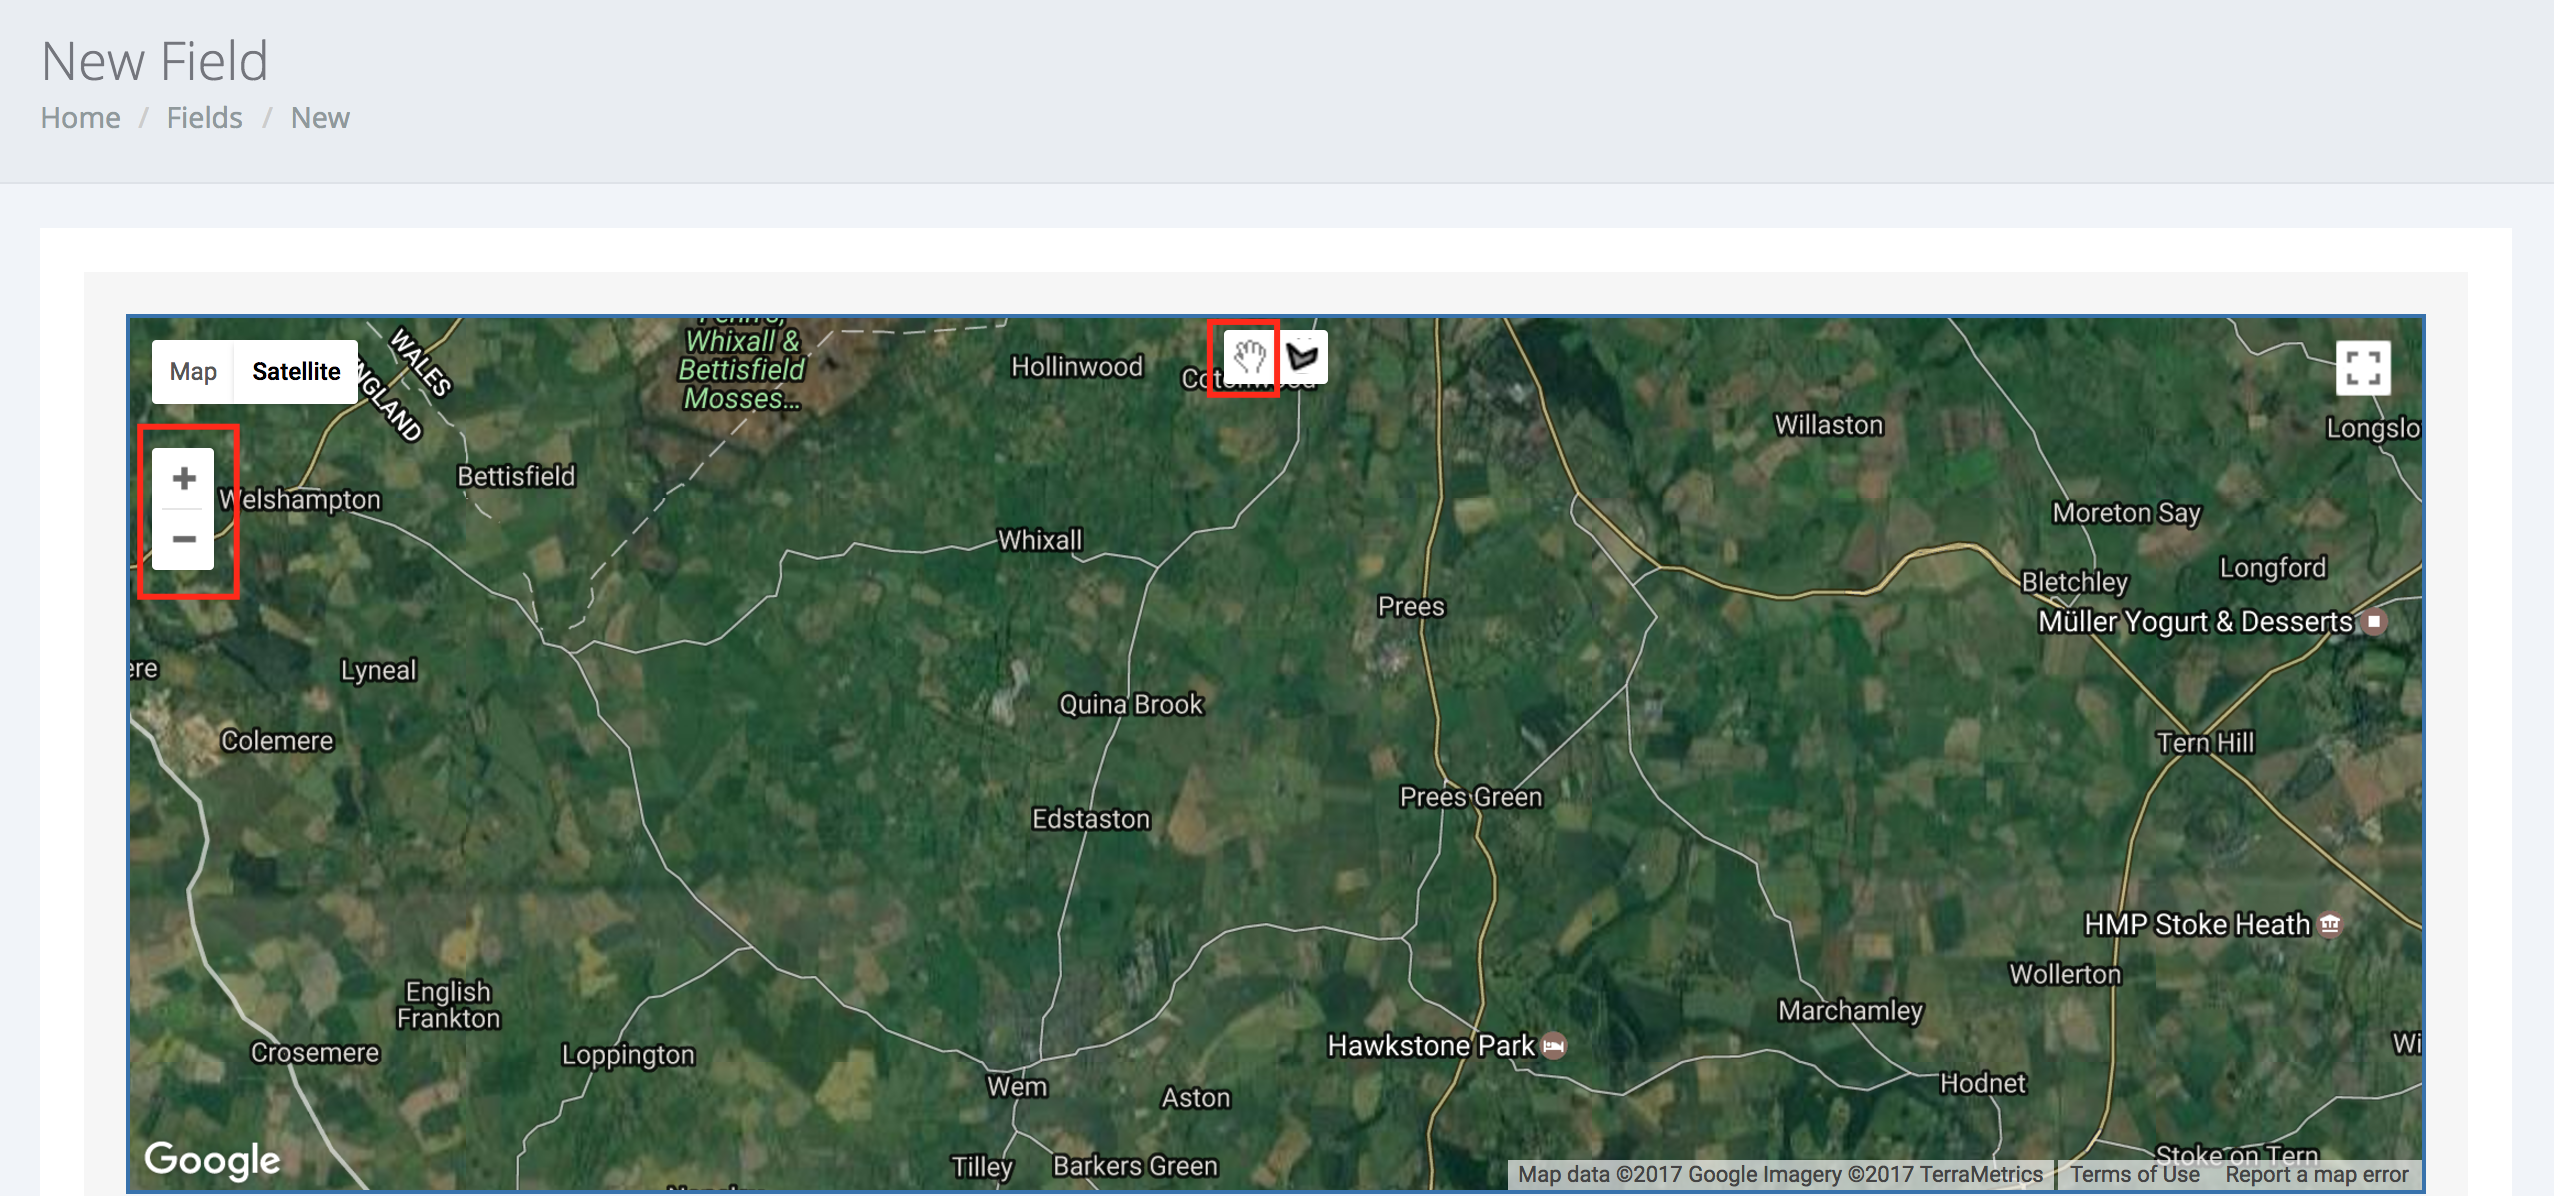Select the hand pan tool

coord(1249,356)
